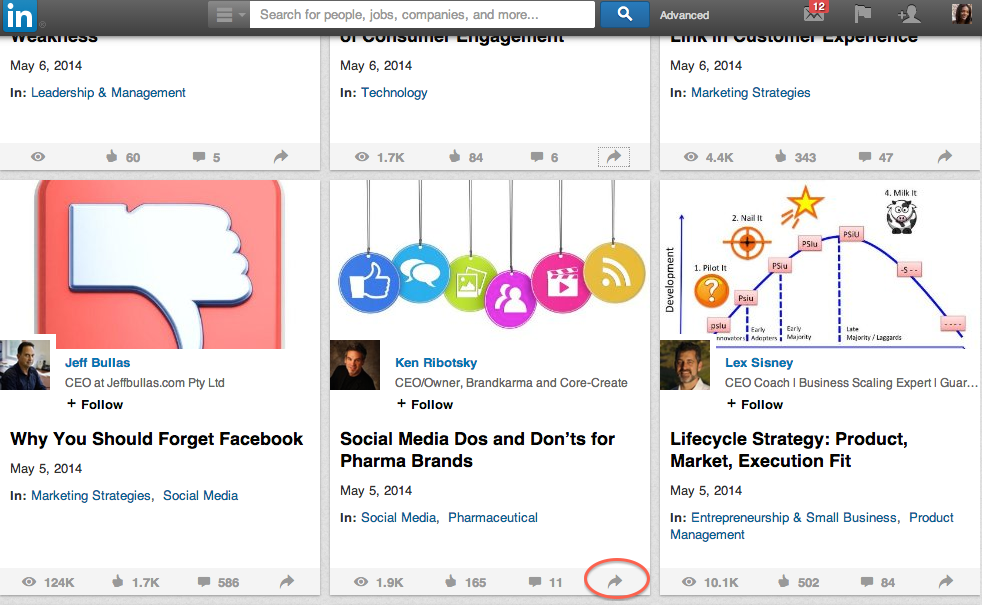Open the messages envelope with 12 badge
The height and width of the screenshot is (605, 982).
coord(815,13)
